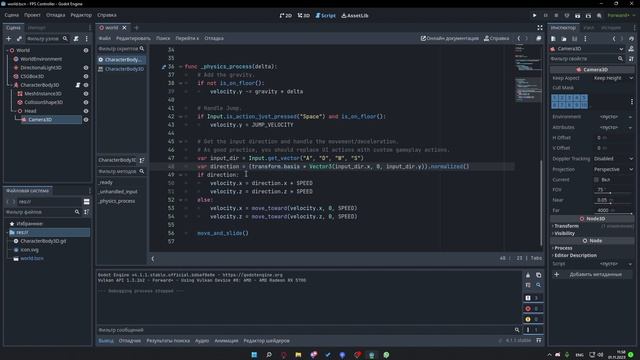This screenshot has height=360, width=640.
Task: Click the instantiate child scene link icon
Action: point(19,39)
